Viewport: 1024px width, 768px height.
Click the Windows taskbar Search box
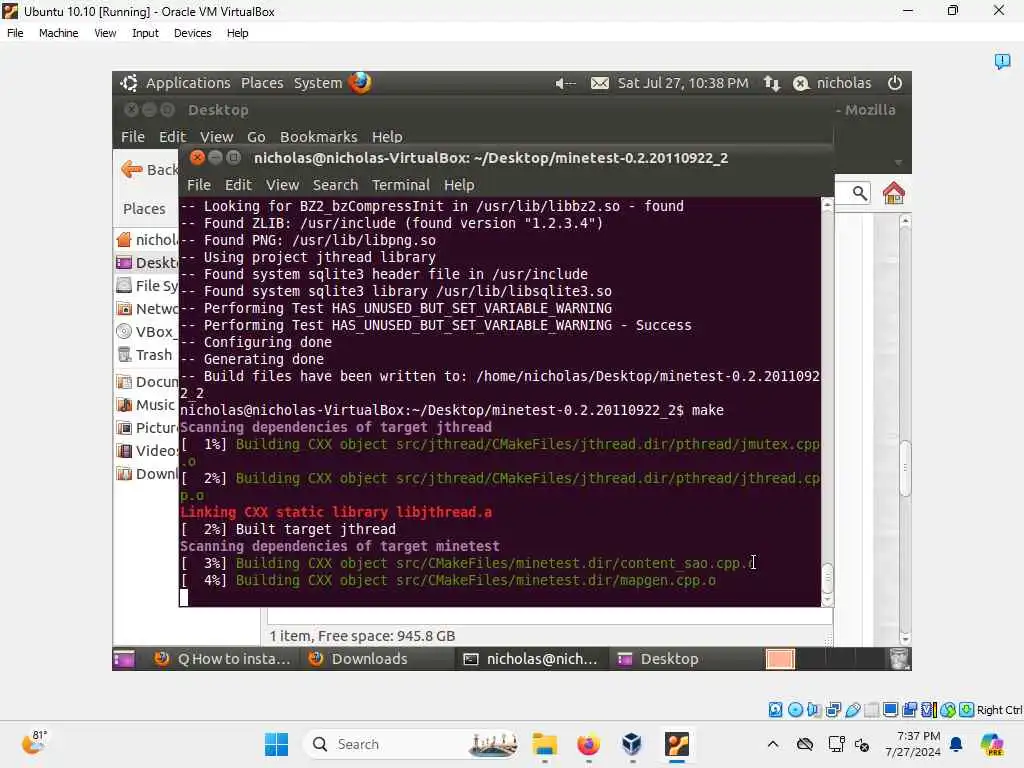click(413, 744)
